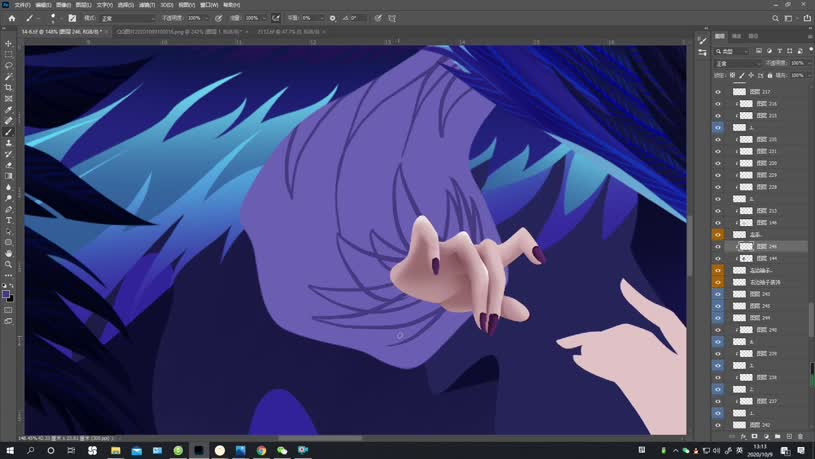
Task: Open layer blend mode dropdown
Action: click(738, 63)
